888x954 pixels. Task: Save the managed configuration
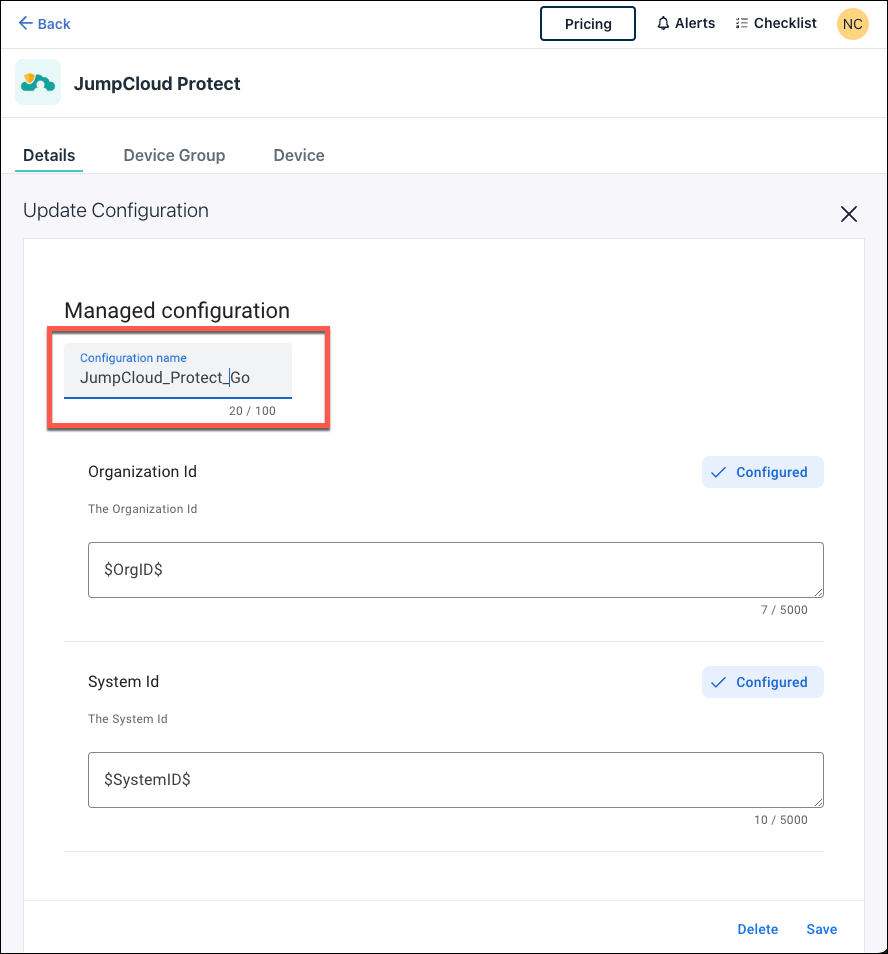(x=822, y=929)
